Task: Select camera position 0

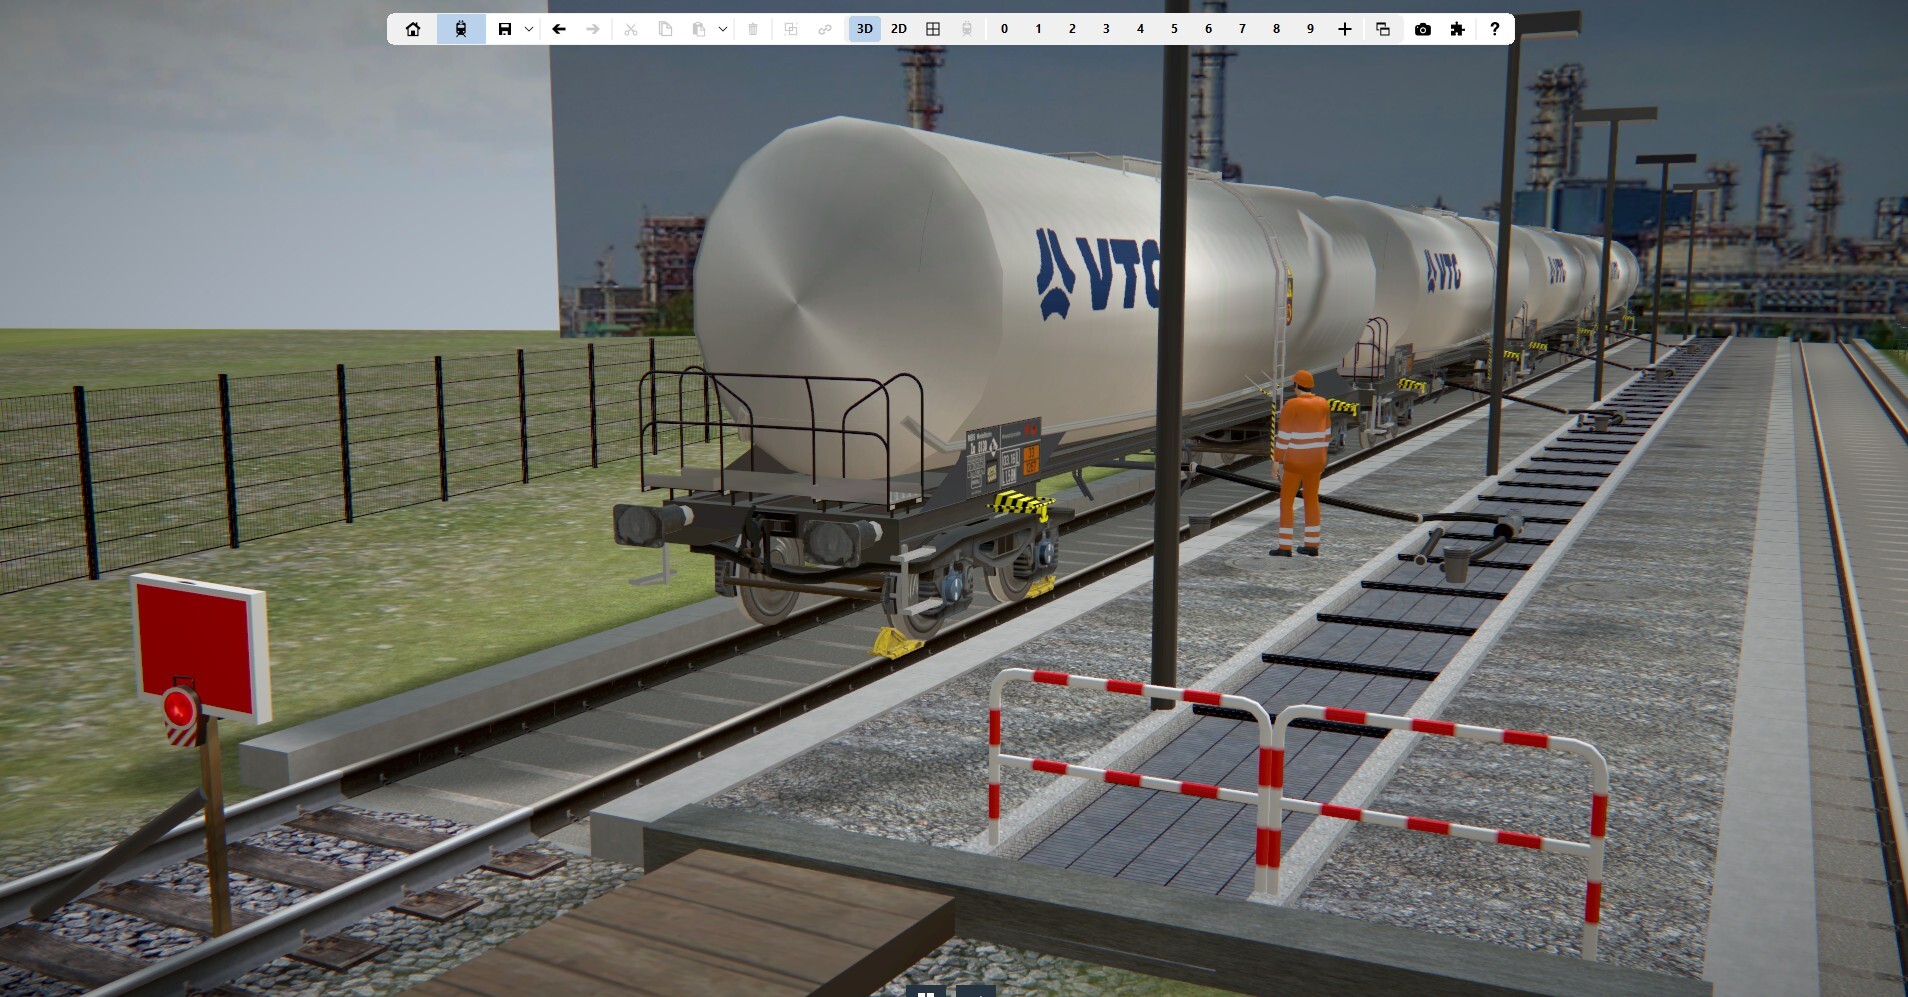Action: pyautogui.click(x=1004, y=29)
